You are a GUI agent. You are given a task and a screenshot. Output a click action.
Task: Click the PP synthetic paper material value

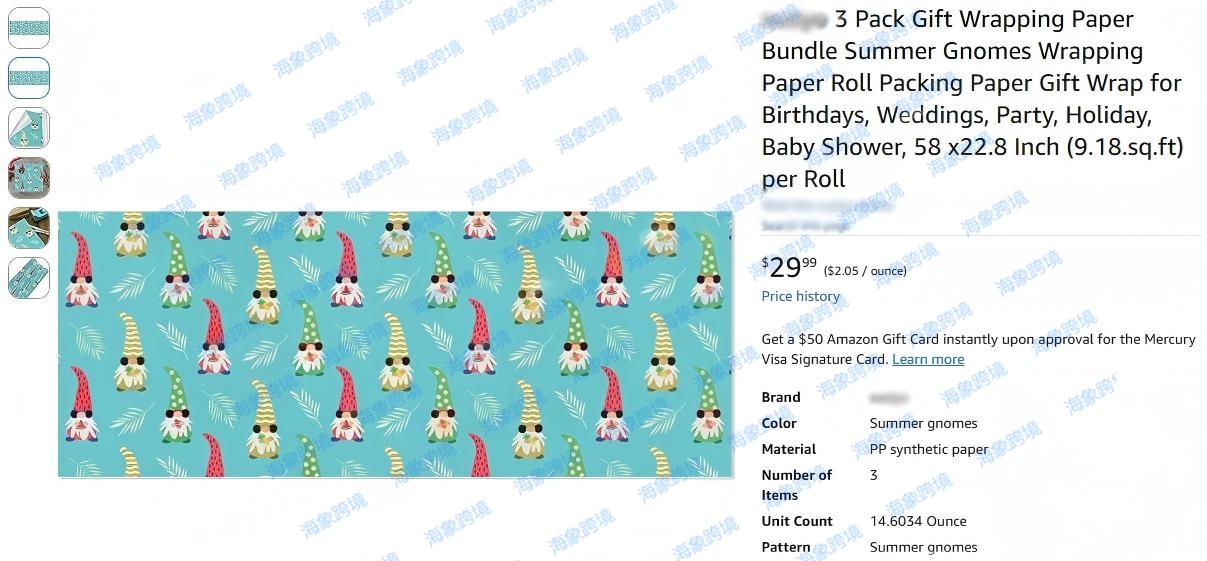click(x=929, y=449)
